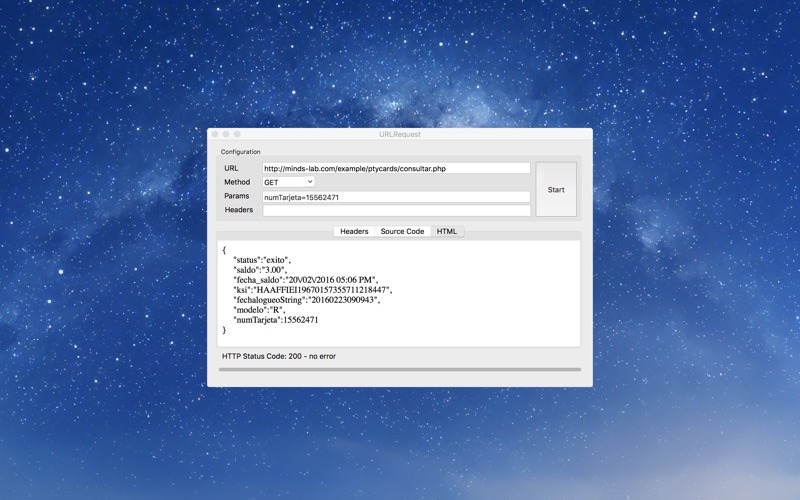Viewport: 800px width, 500px height.
Task: Click the Configuration section label
Action: [x=240, y=152]
